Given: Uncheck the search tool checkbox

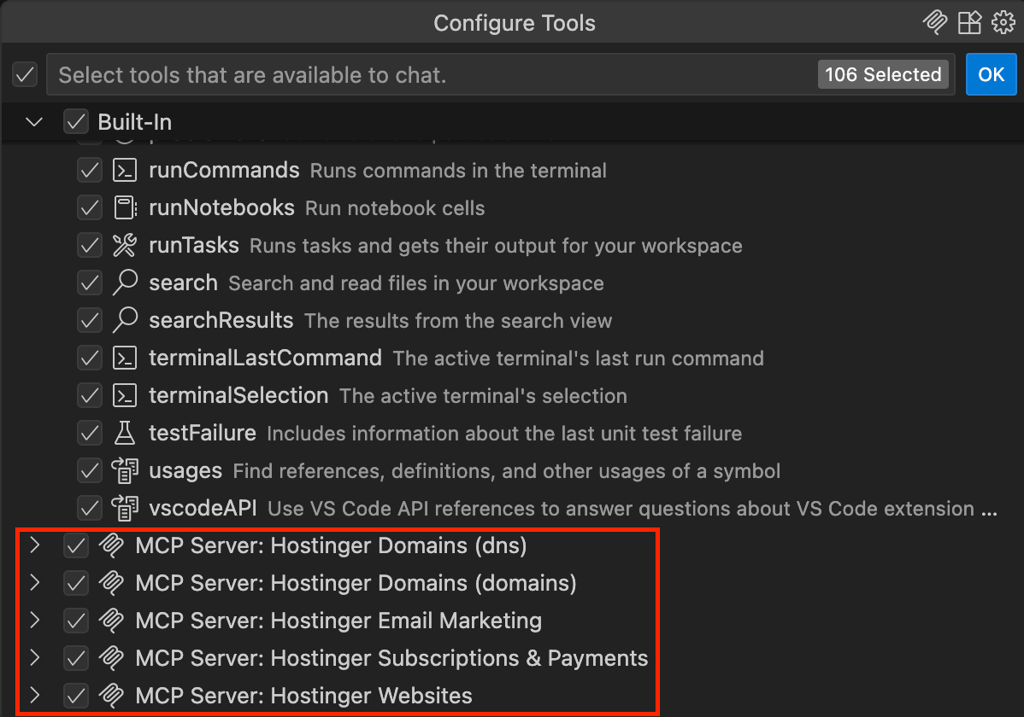Looking at the screenshot, I should click(x=89, y=283).
